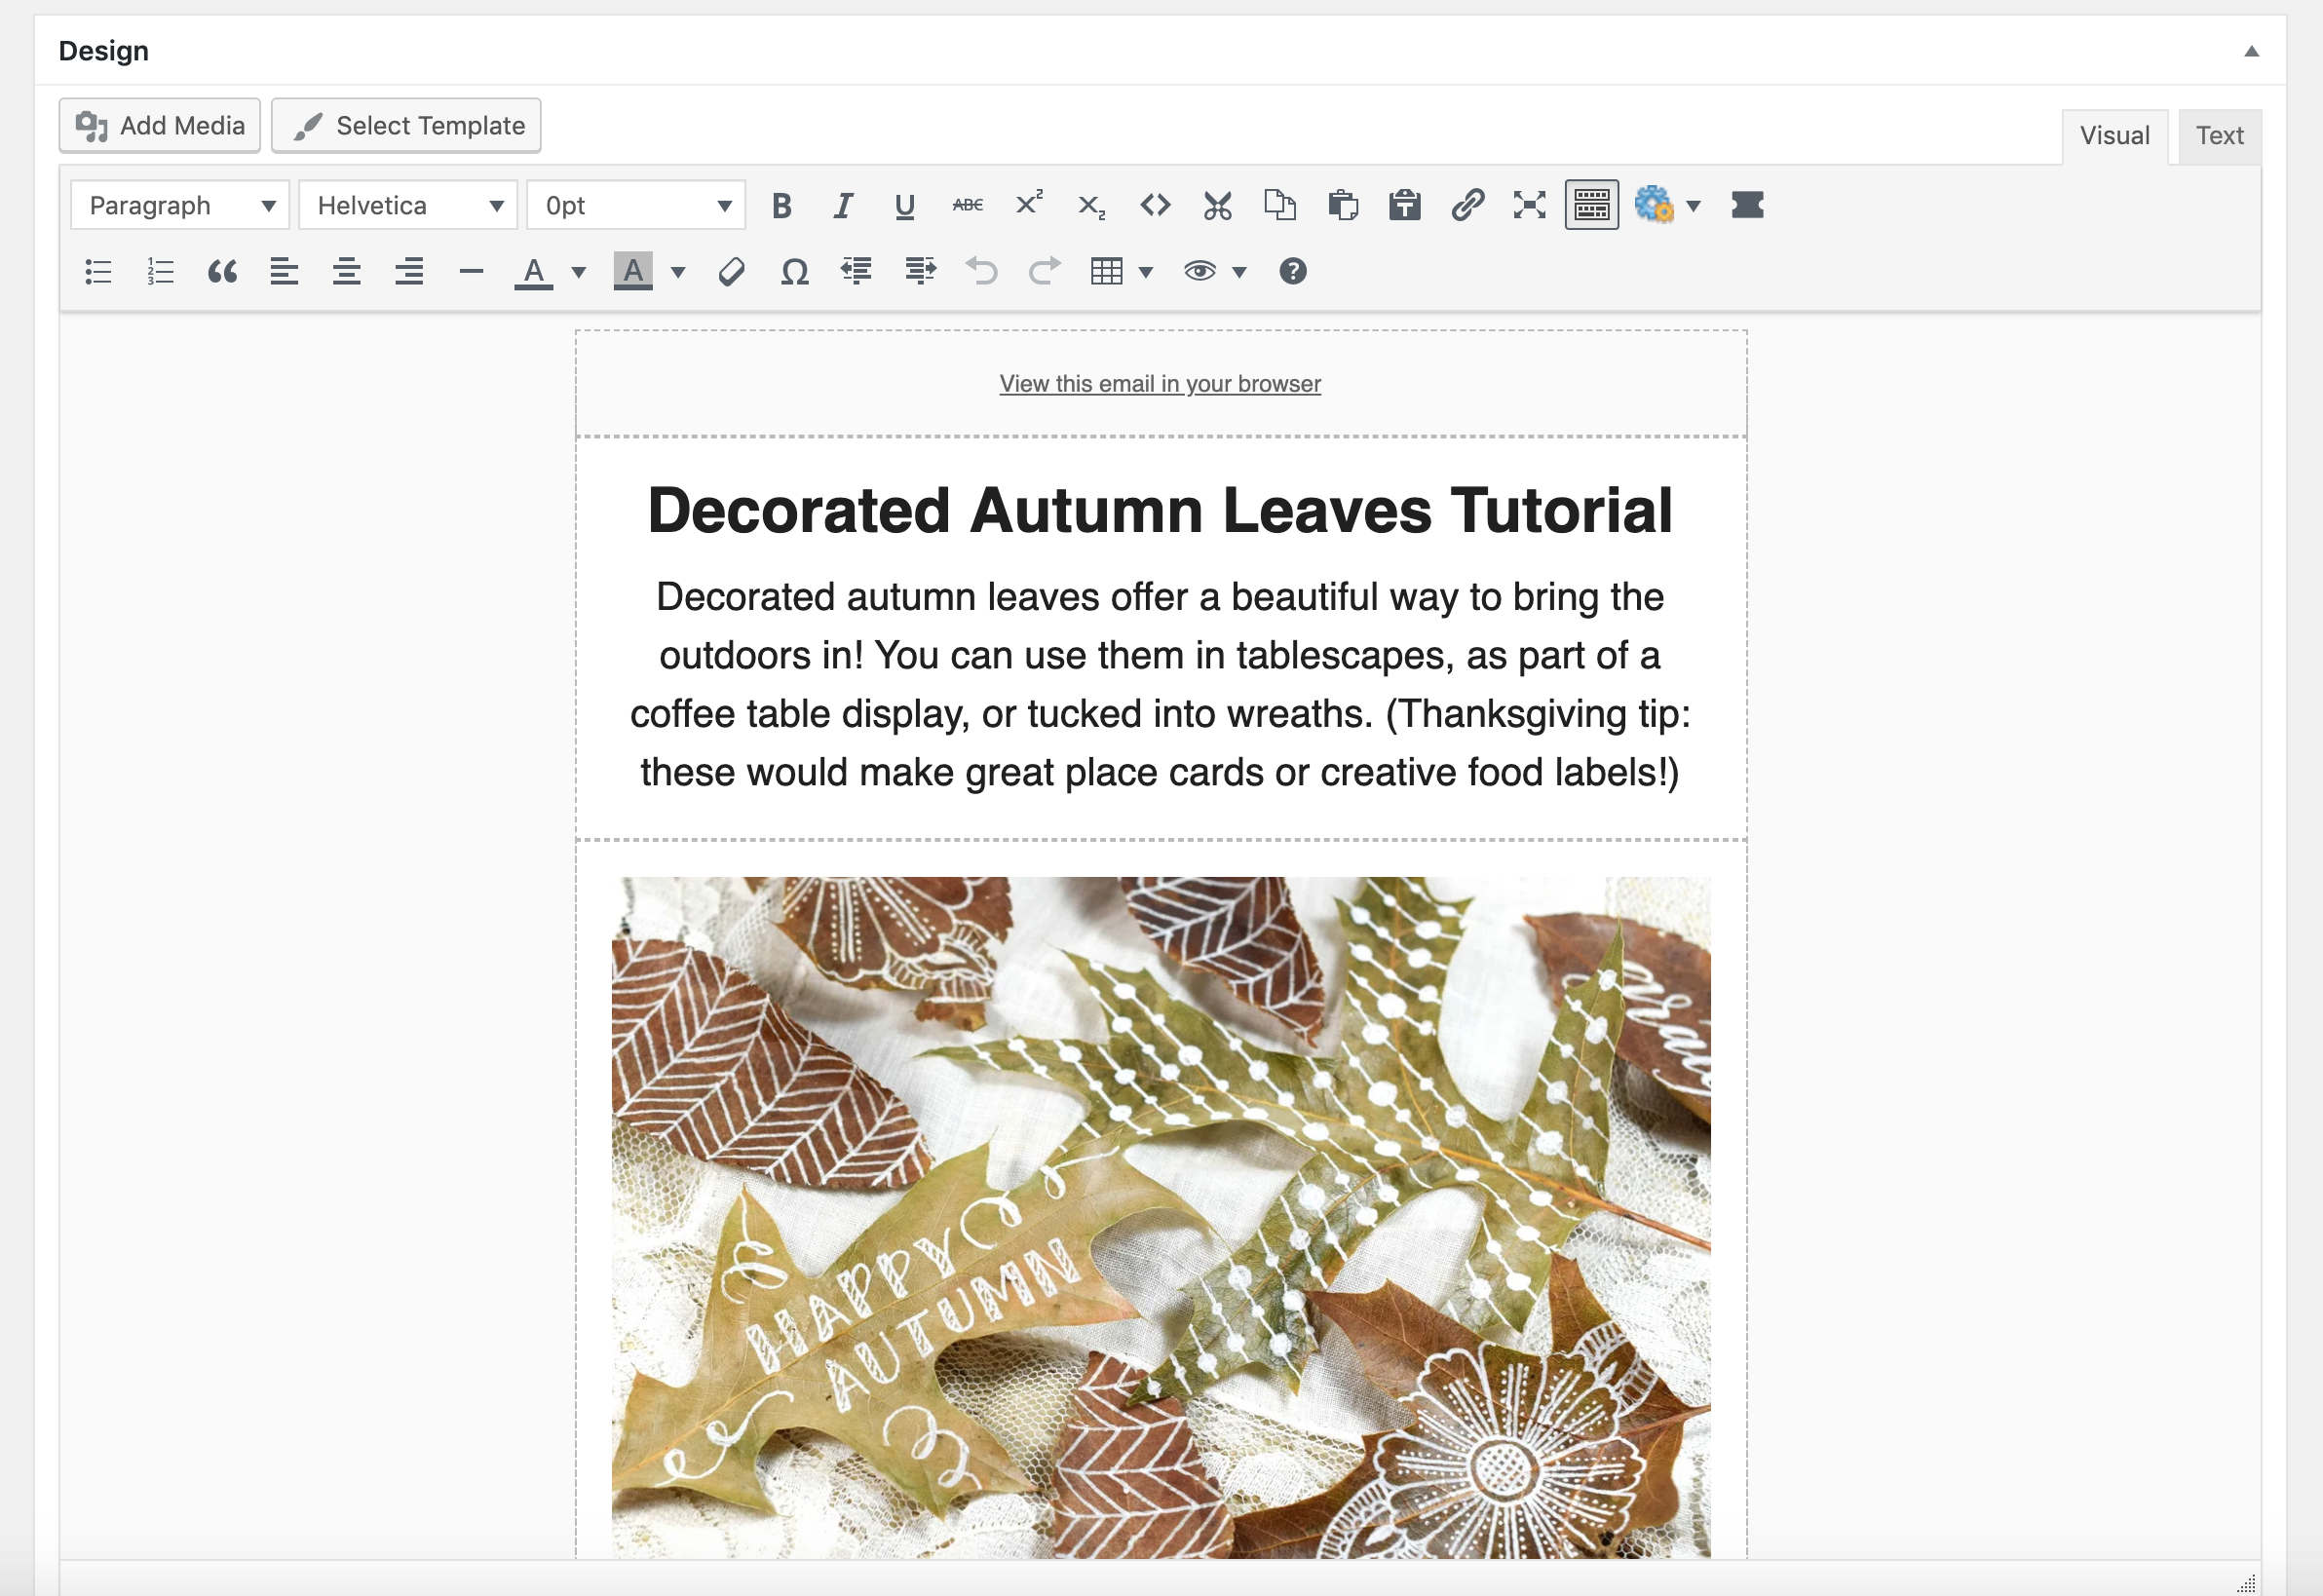Click the editor resize handle corner
Viewport: 2323px width, 1596px height.
point(2246,1582)
